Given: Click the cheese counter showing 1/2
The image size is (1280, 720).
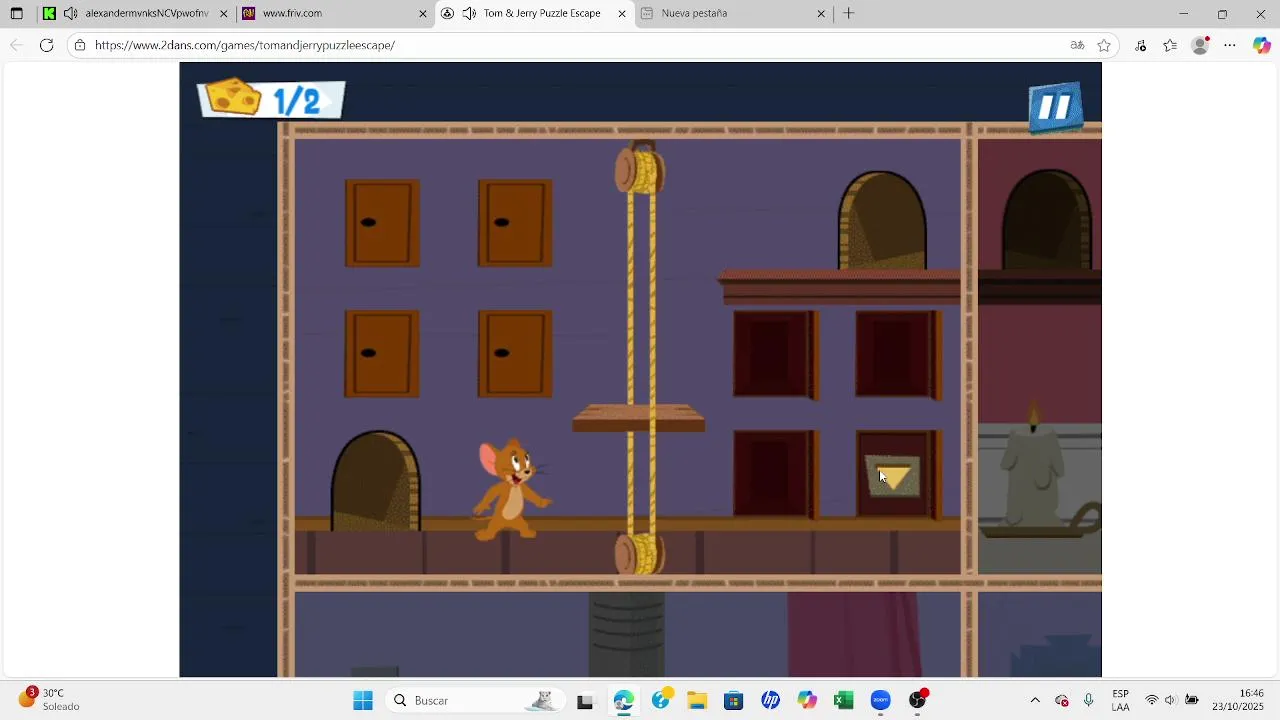Looking at the screenshot, I should click(271, 99).
